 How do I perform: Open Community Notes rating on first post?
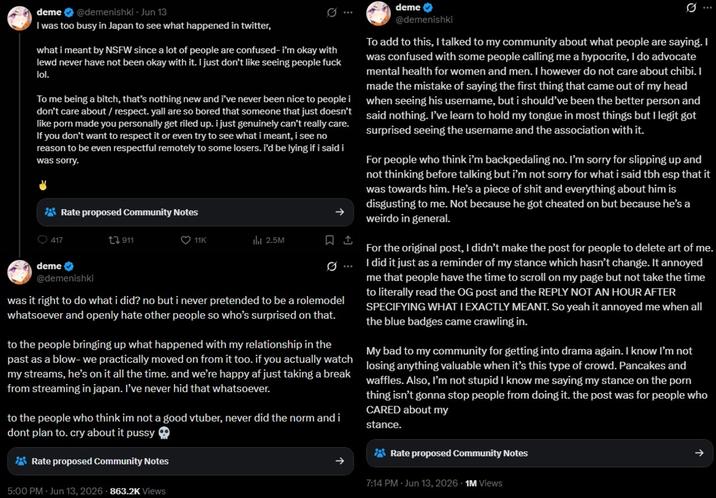pos(195,212)
